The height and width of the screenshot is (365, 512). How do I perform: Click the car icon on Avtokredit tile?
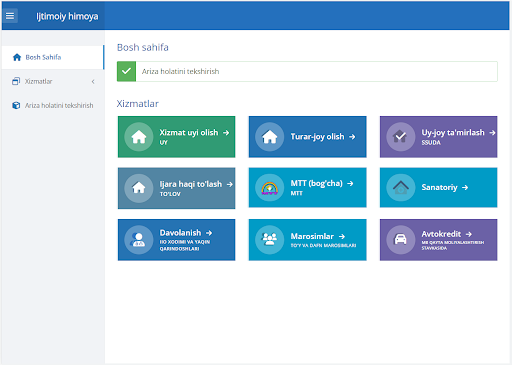pyautogui.click(x=400, y=239)
